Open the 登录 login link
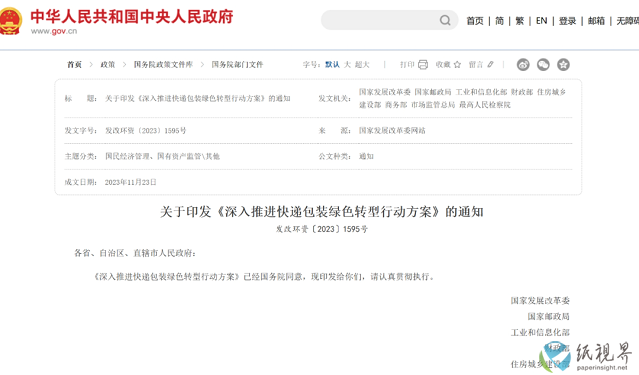Screen dimensions: 639x375 point(567,21)
